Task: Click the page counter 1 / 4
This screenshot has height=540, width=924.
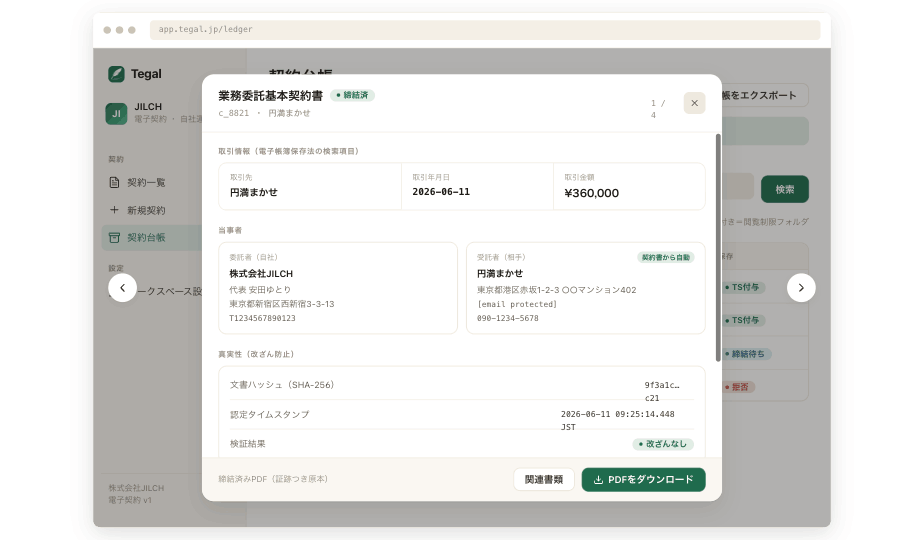Action: coord(658,108)
